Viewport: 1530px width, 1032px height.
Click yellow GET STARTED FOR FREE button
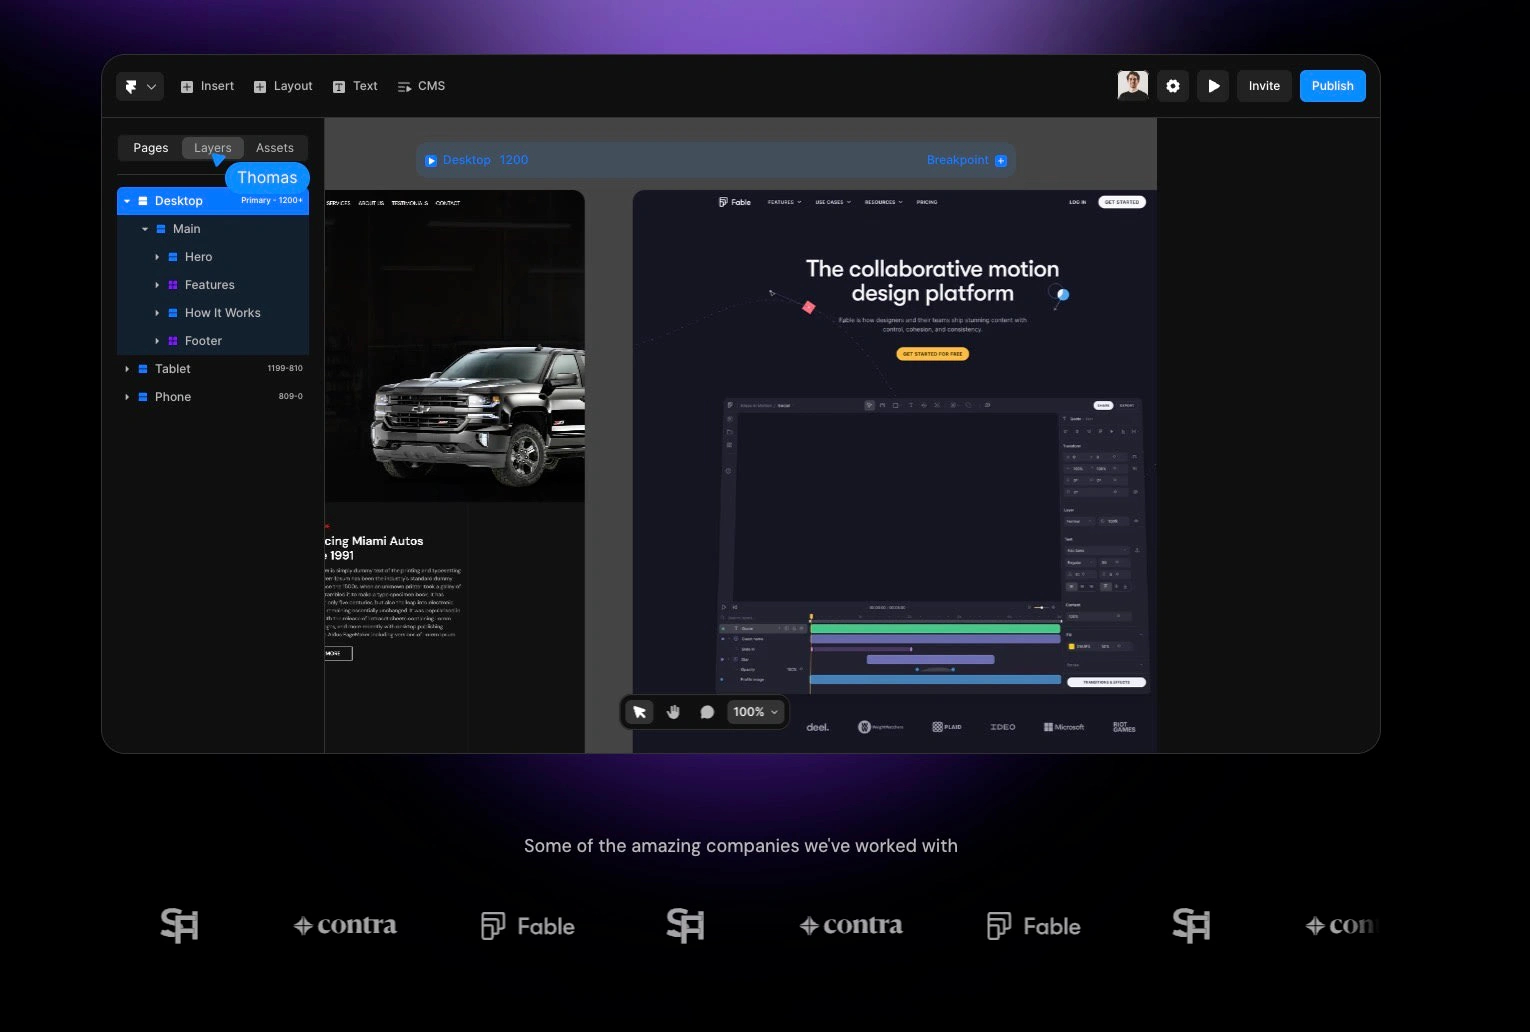[933, 354]
